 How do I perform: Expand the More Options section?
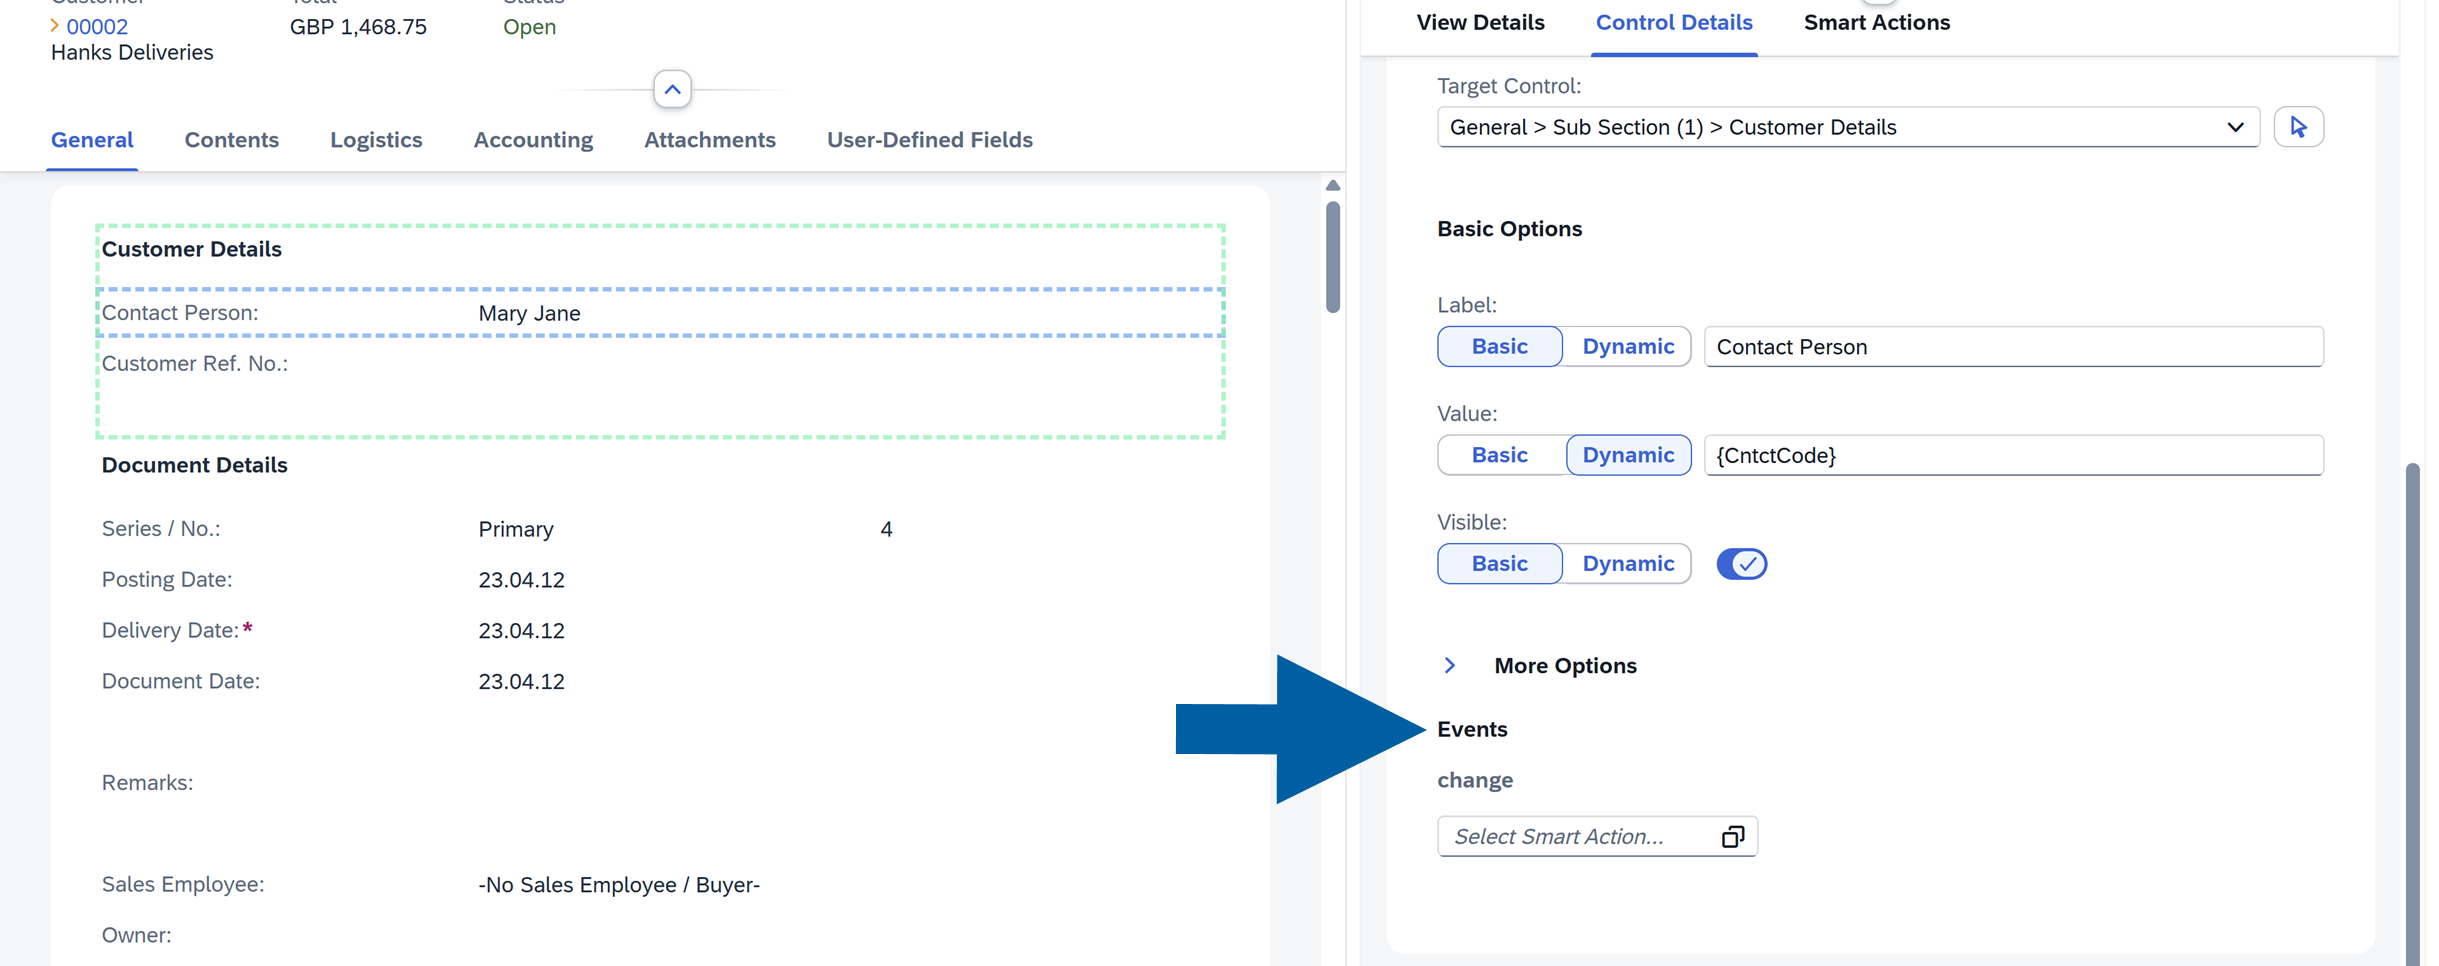tap(1450, 664)
